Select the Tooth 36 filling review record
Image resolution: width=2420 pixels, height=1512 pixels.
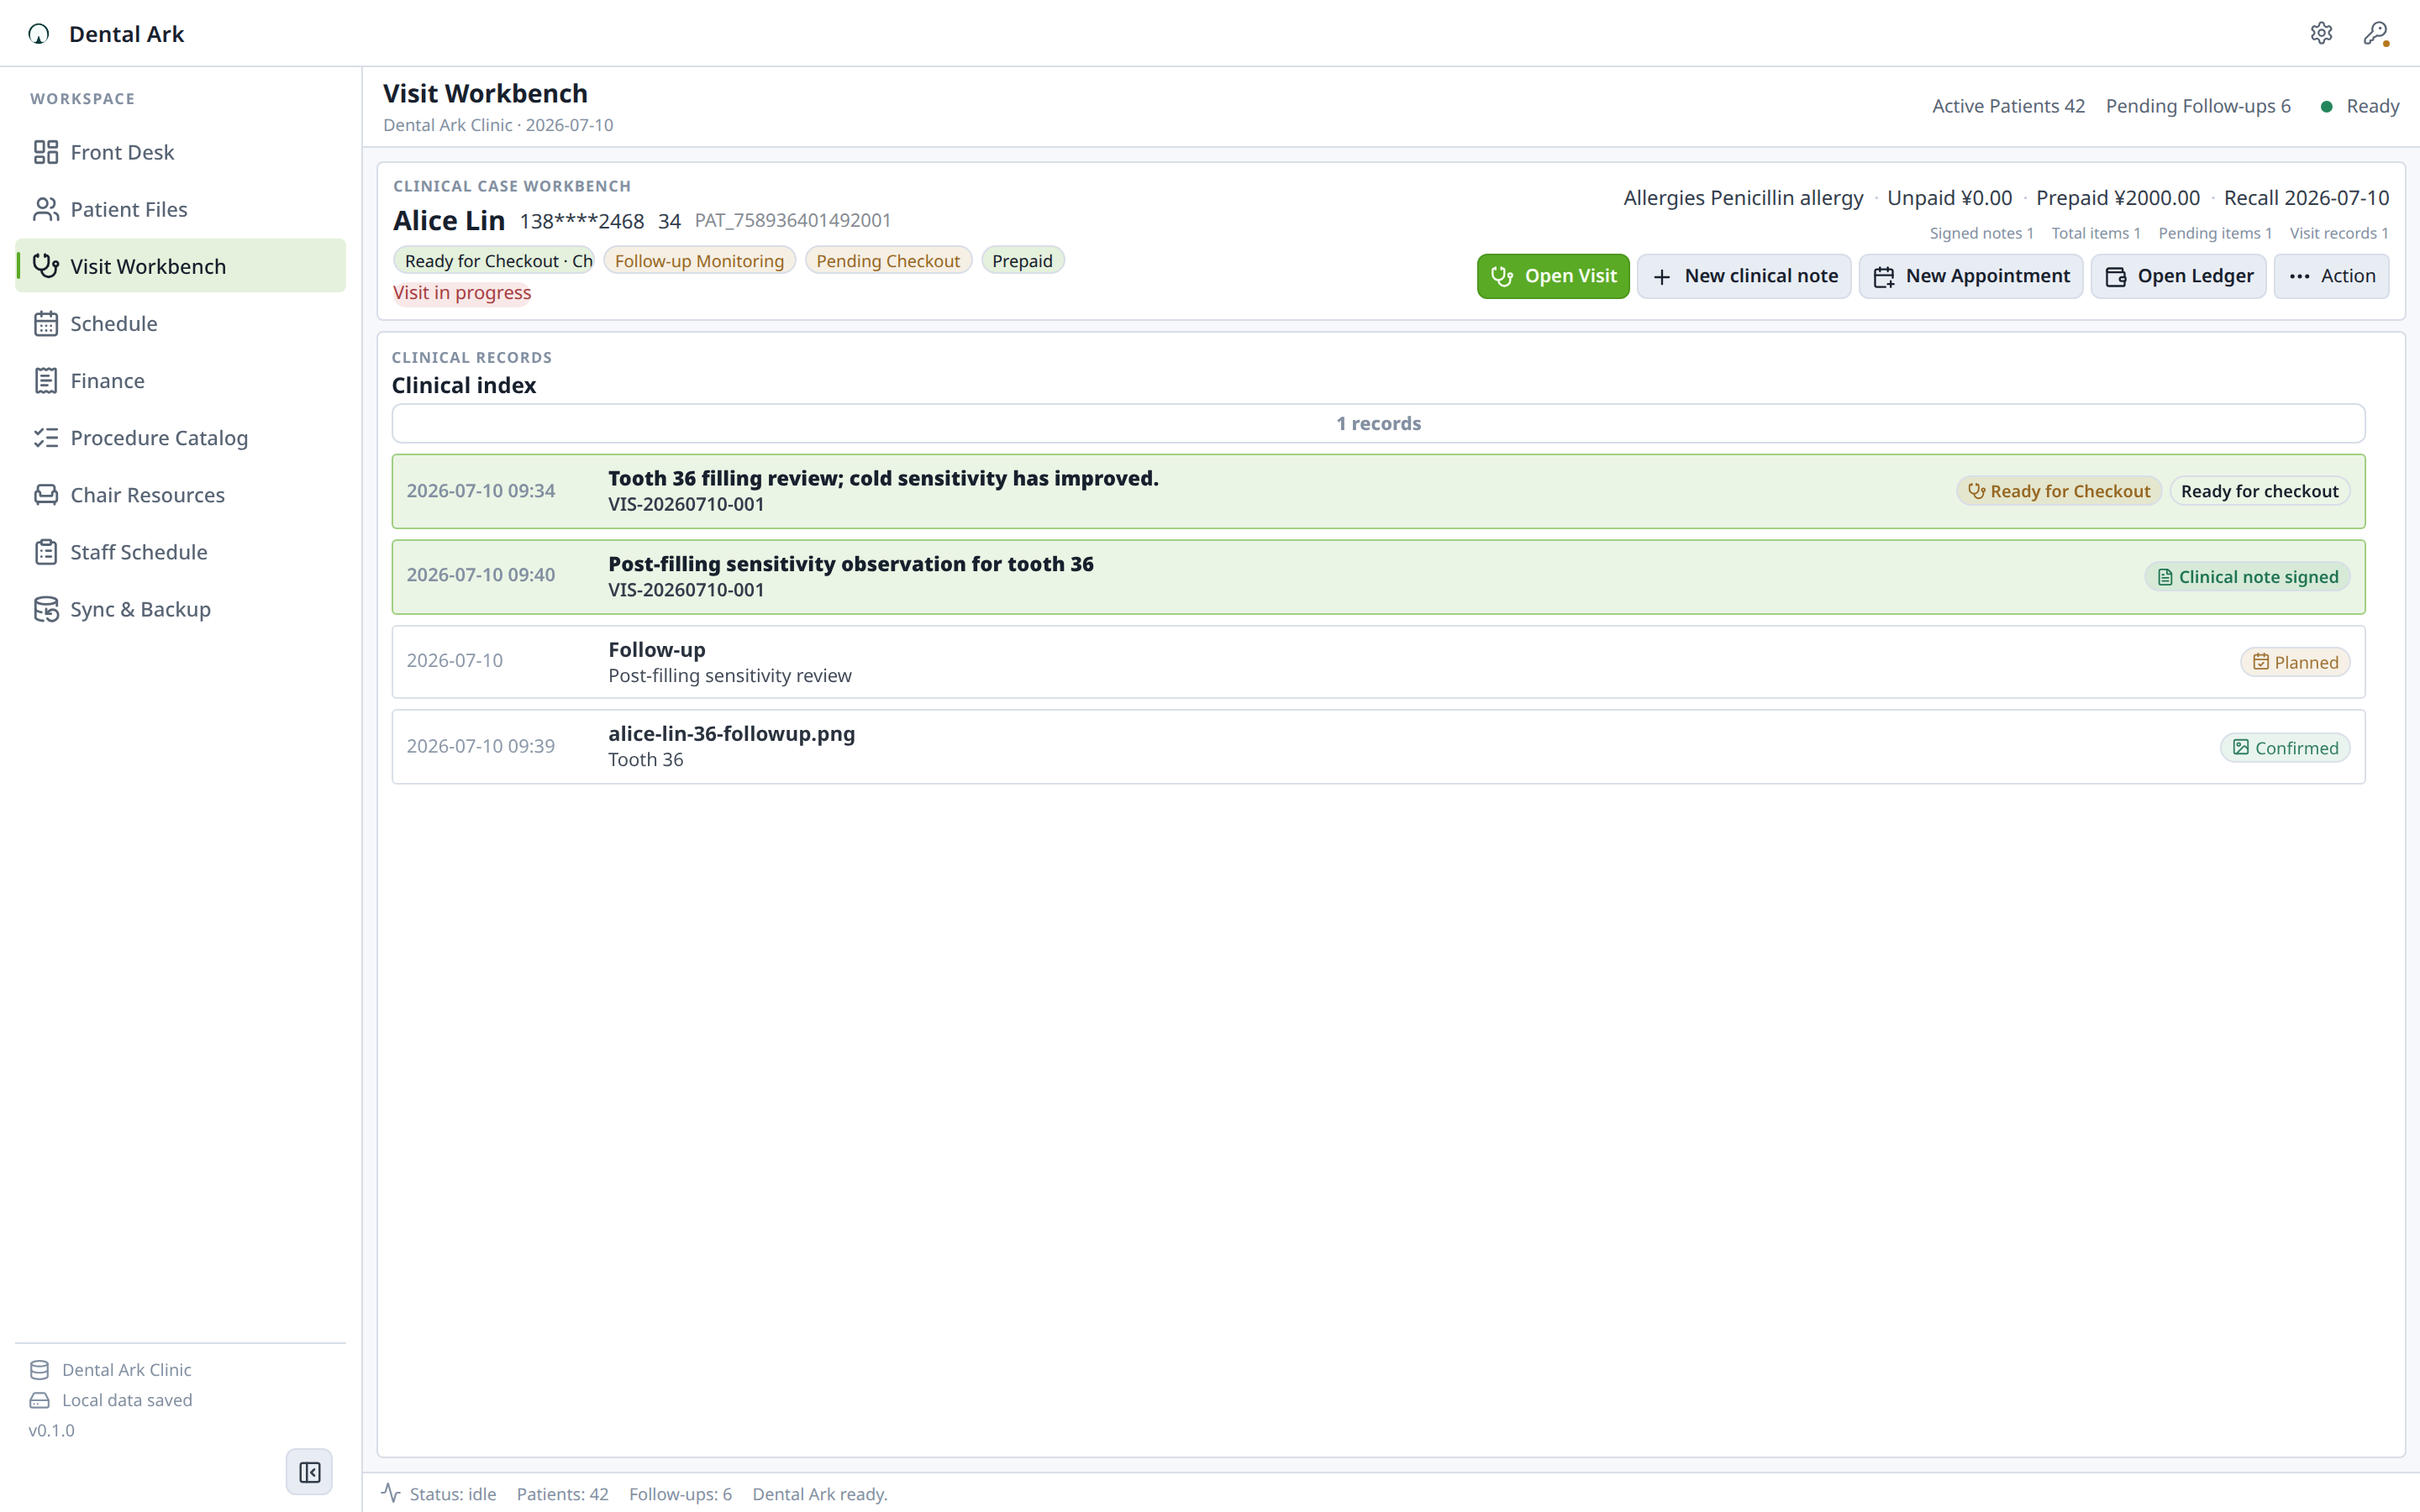point(1378,491)
